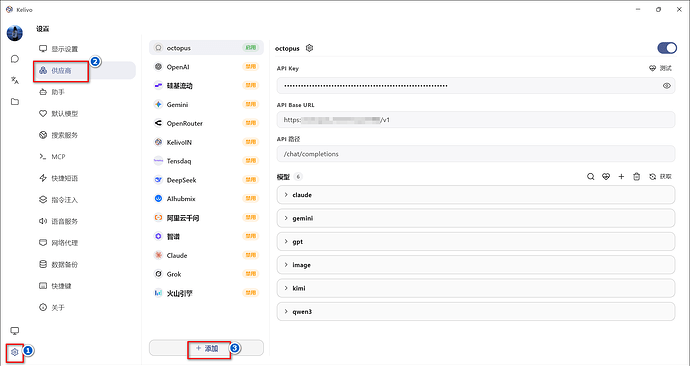Expand the claude model group
Viewport: 690px width, 366px height.
476,195
